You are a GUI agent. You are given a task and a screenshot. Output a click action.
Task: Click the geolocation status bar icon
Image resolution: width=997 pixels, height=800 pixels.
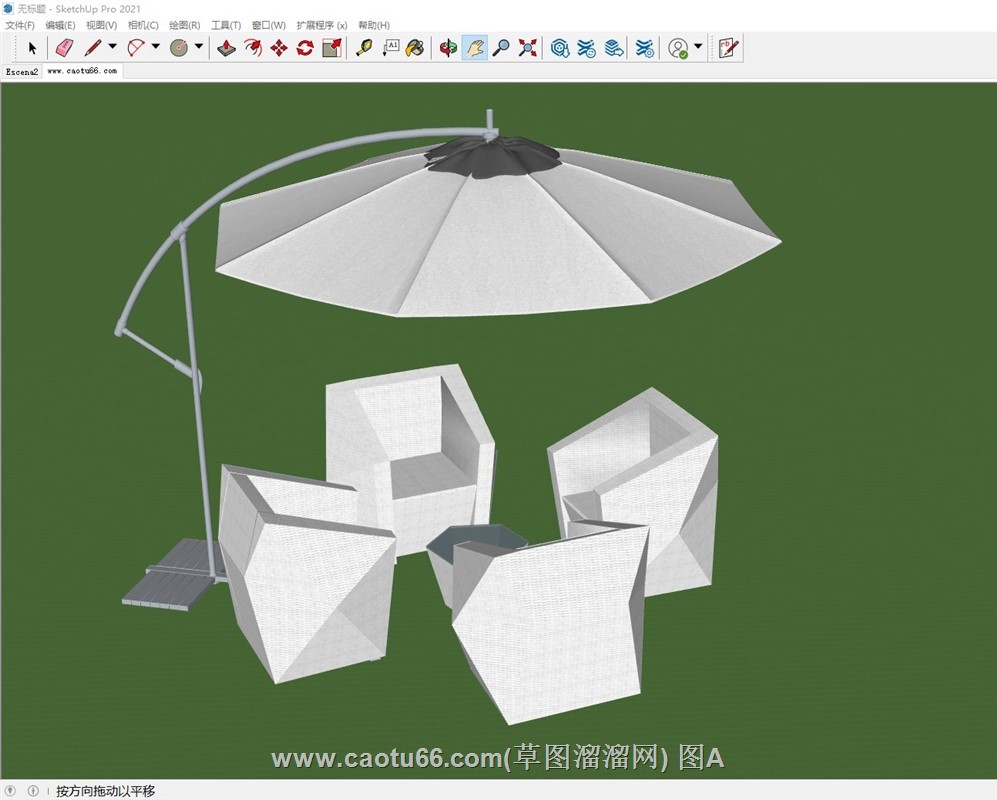click(x=11, y=790)
